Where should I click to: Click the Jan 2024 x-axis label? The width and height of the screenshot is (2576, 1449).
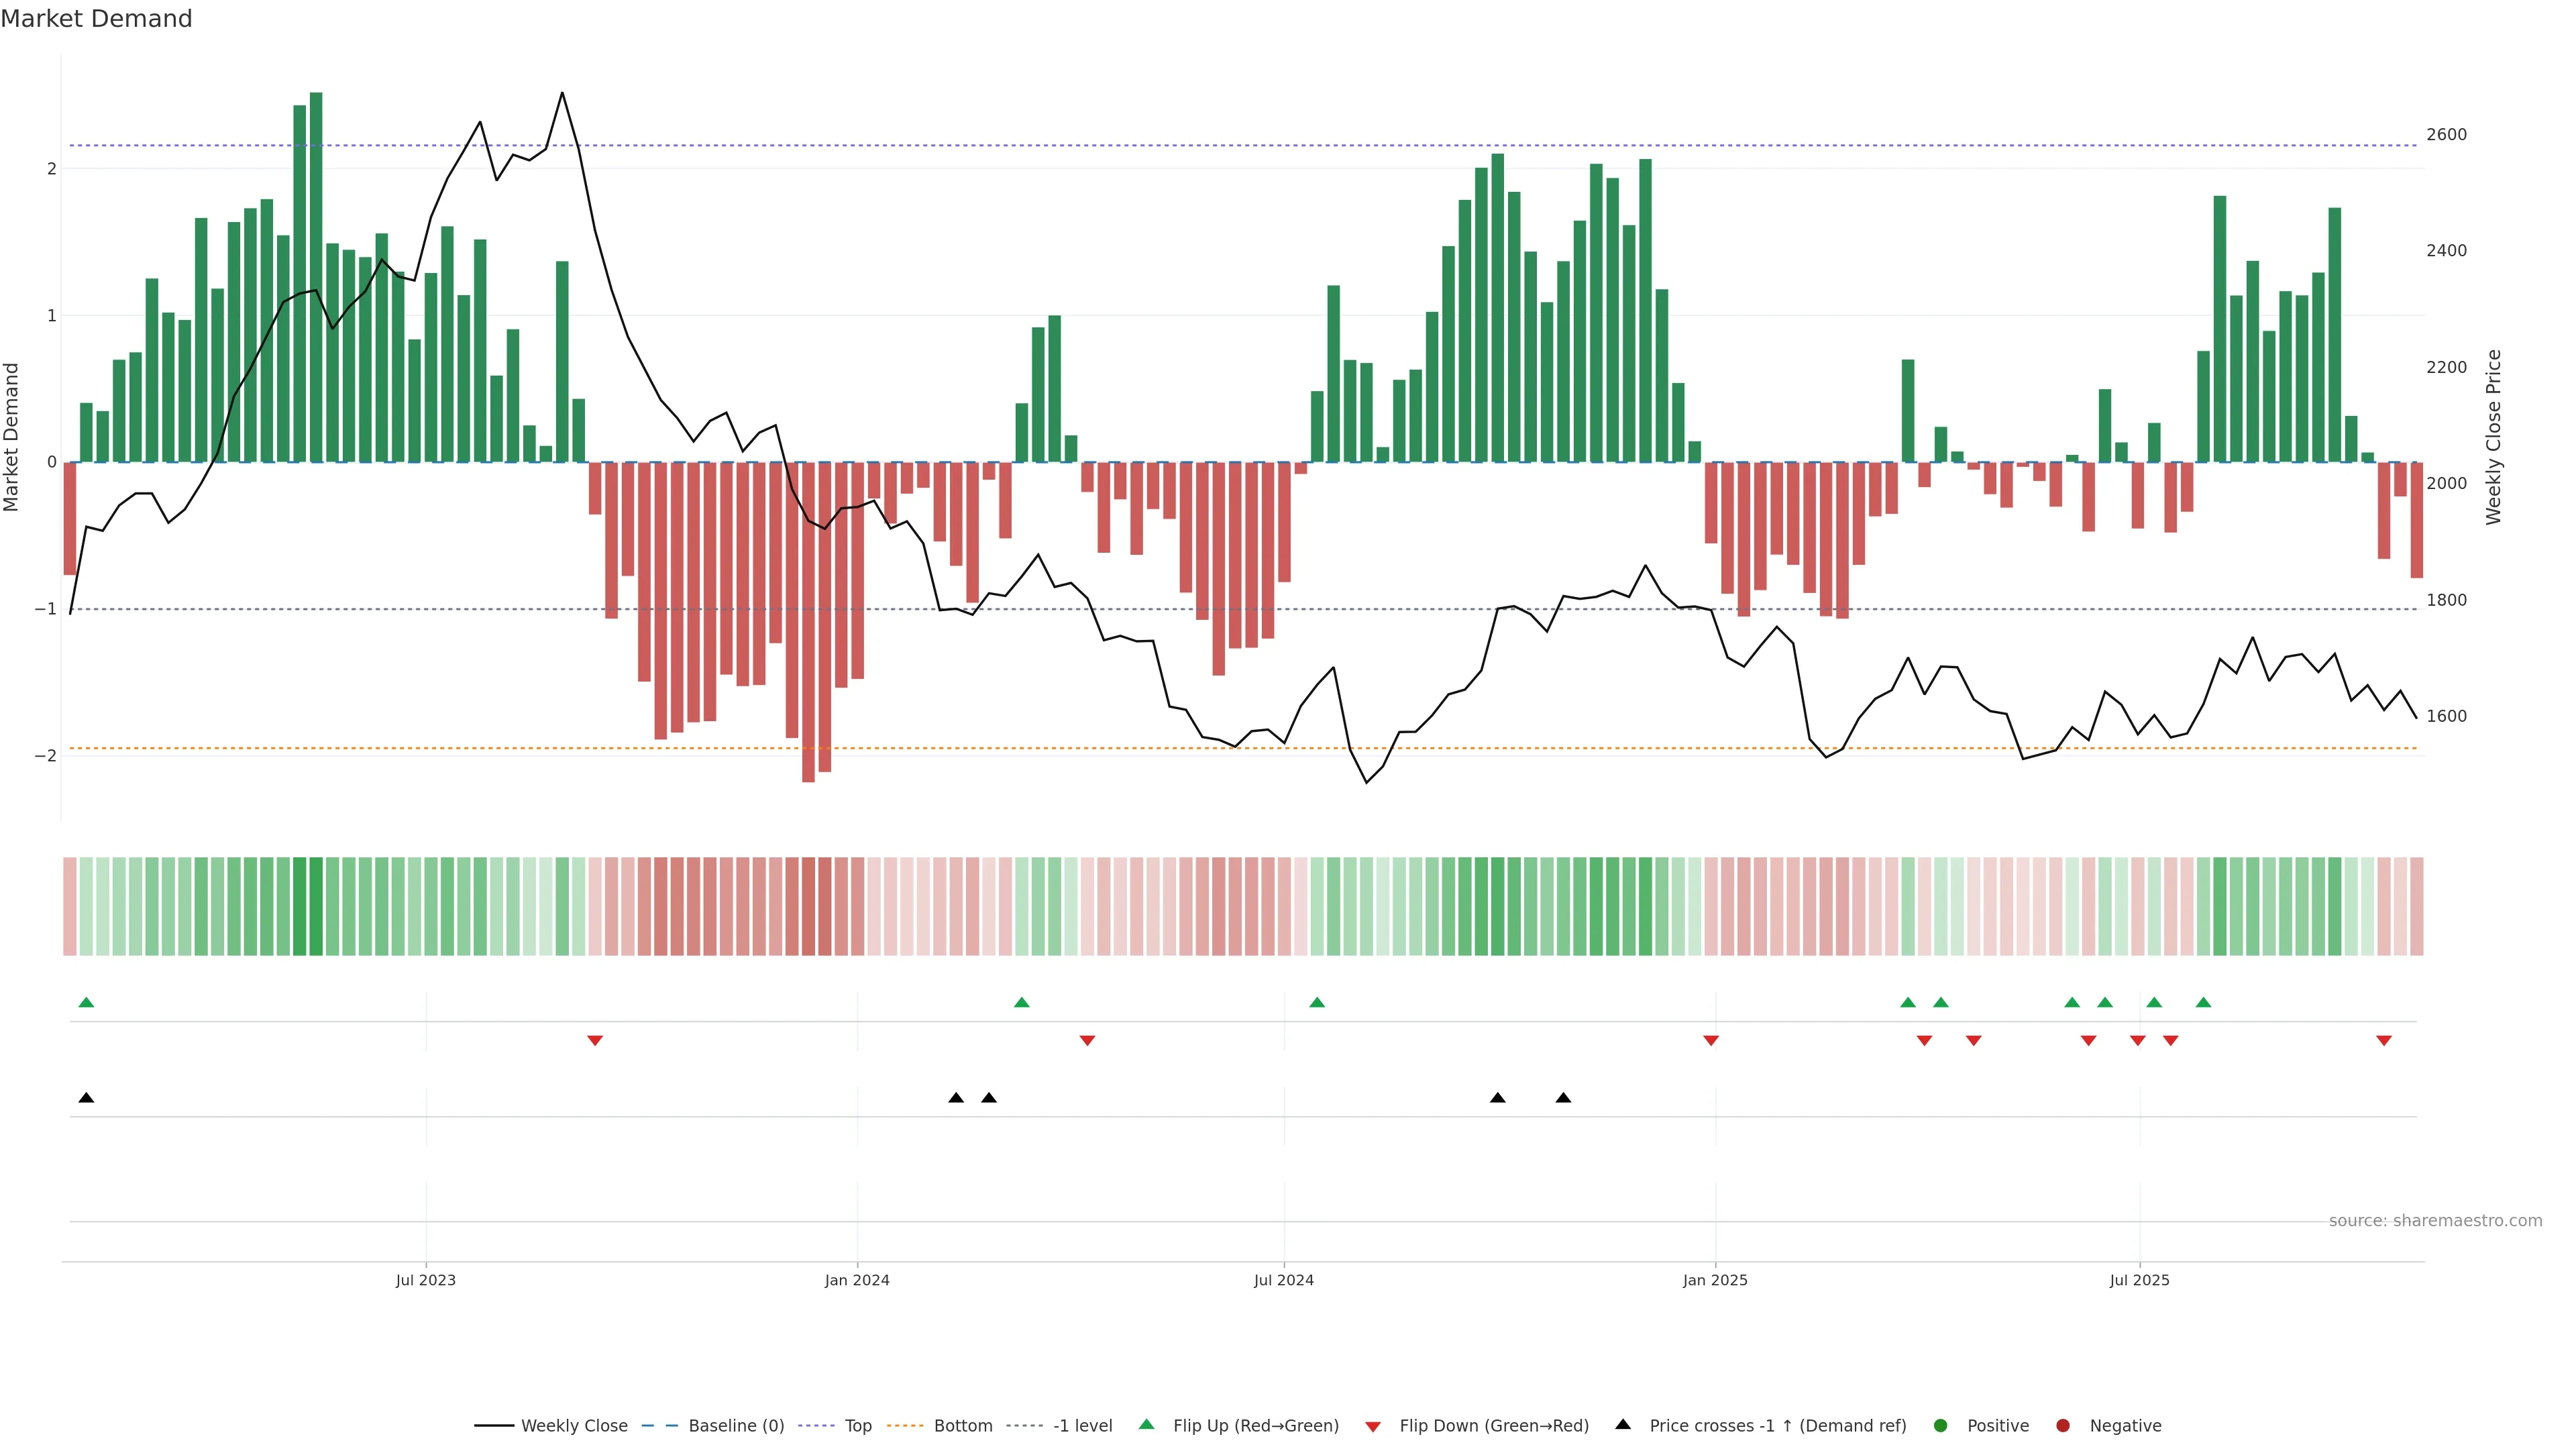tap(856, 1280)
